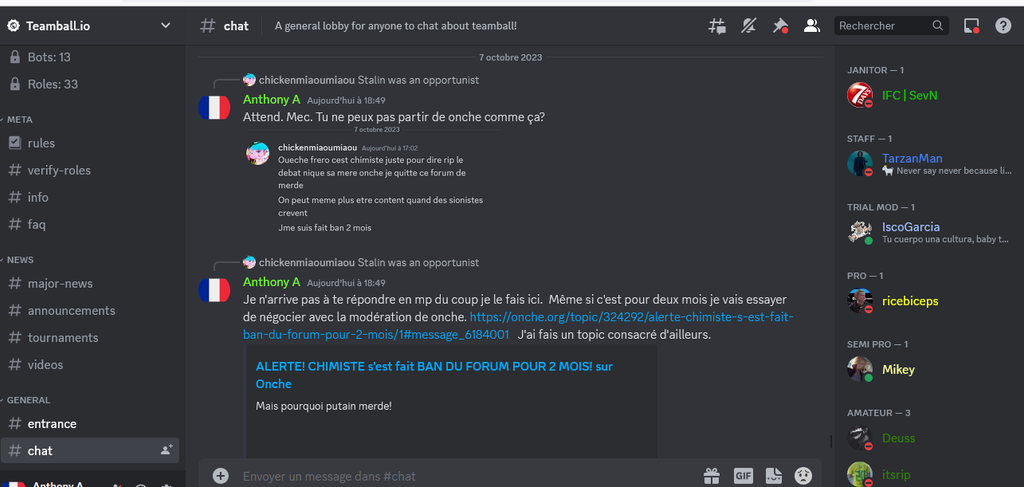This screenshot has width=1024, height=487.
Task: Open the Help question mark icon
Action: [1002, 26]
